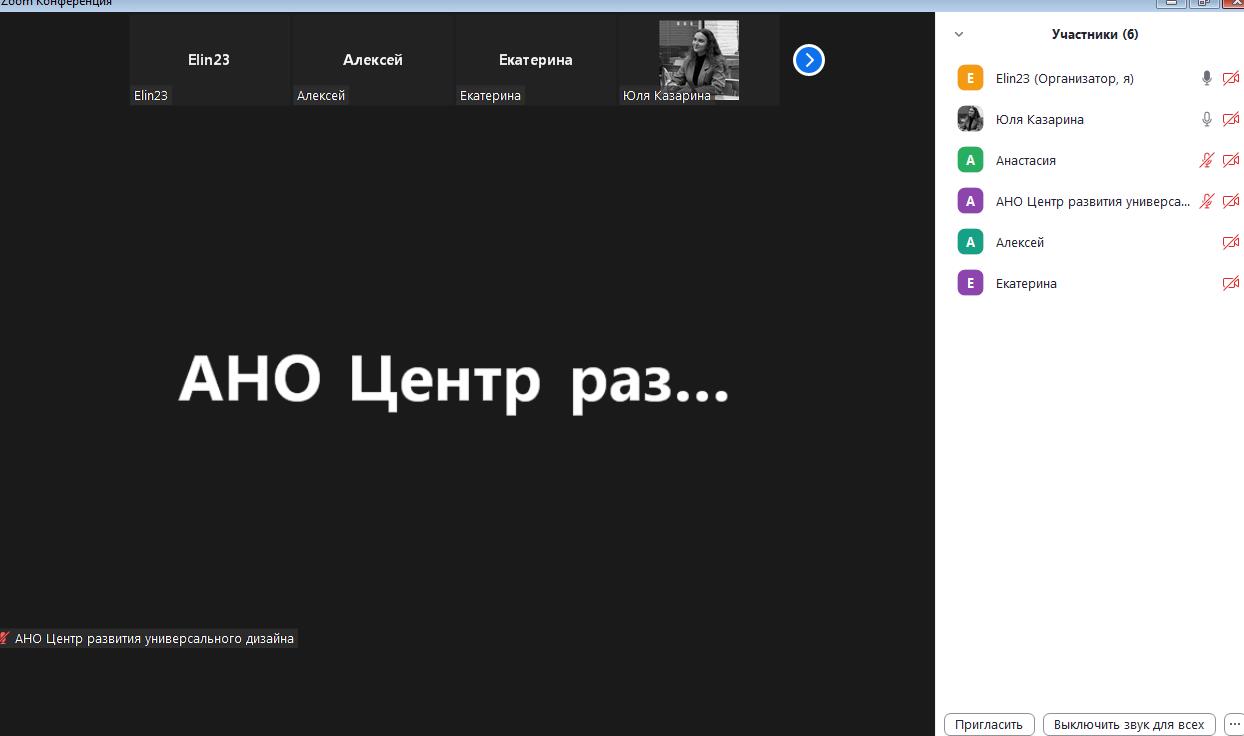Click large АНО Центр раз... speaker placeholder
The width and height of the screenshot is (1244, 736).
[x=454, y=380]
